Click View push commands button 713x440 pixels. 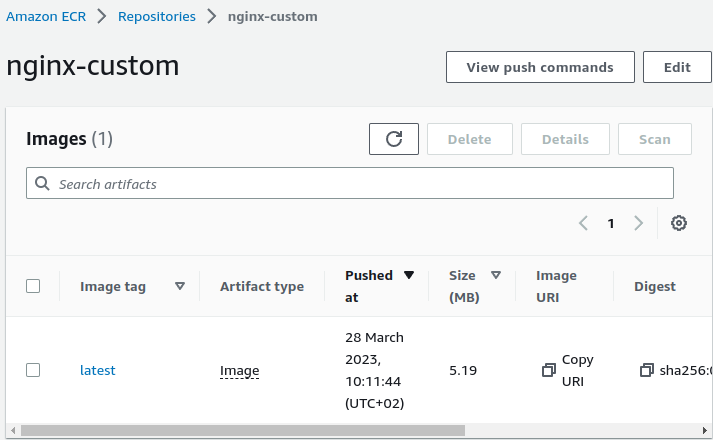coord(540,67)
